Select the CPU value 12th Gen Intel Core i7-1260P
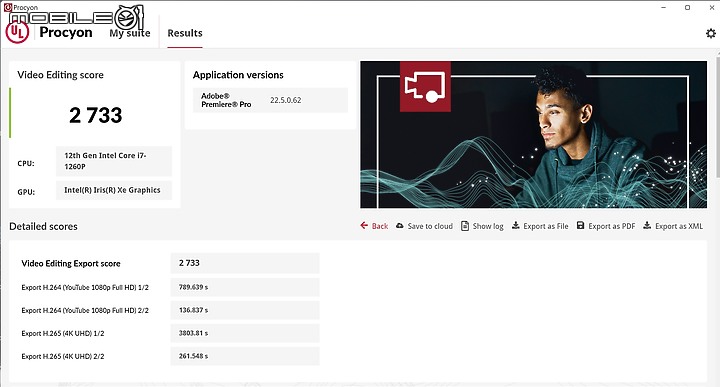Viewport: 720px width, 387px height. [114, 161]
